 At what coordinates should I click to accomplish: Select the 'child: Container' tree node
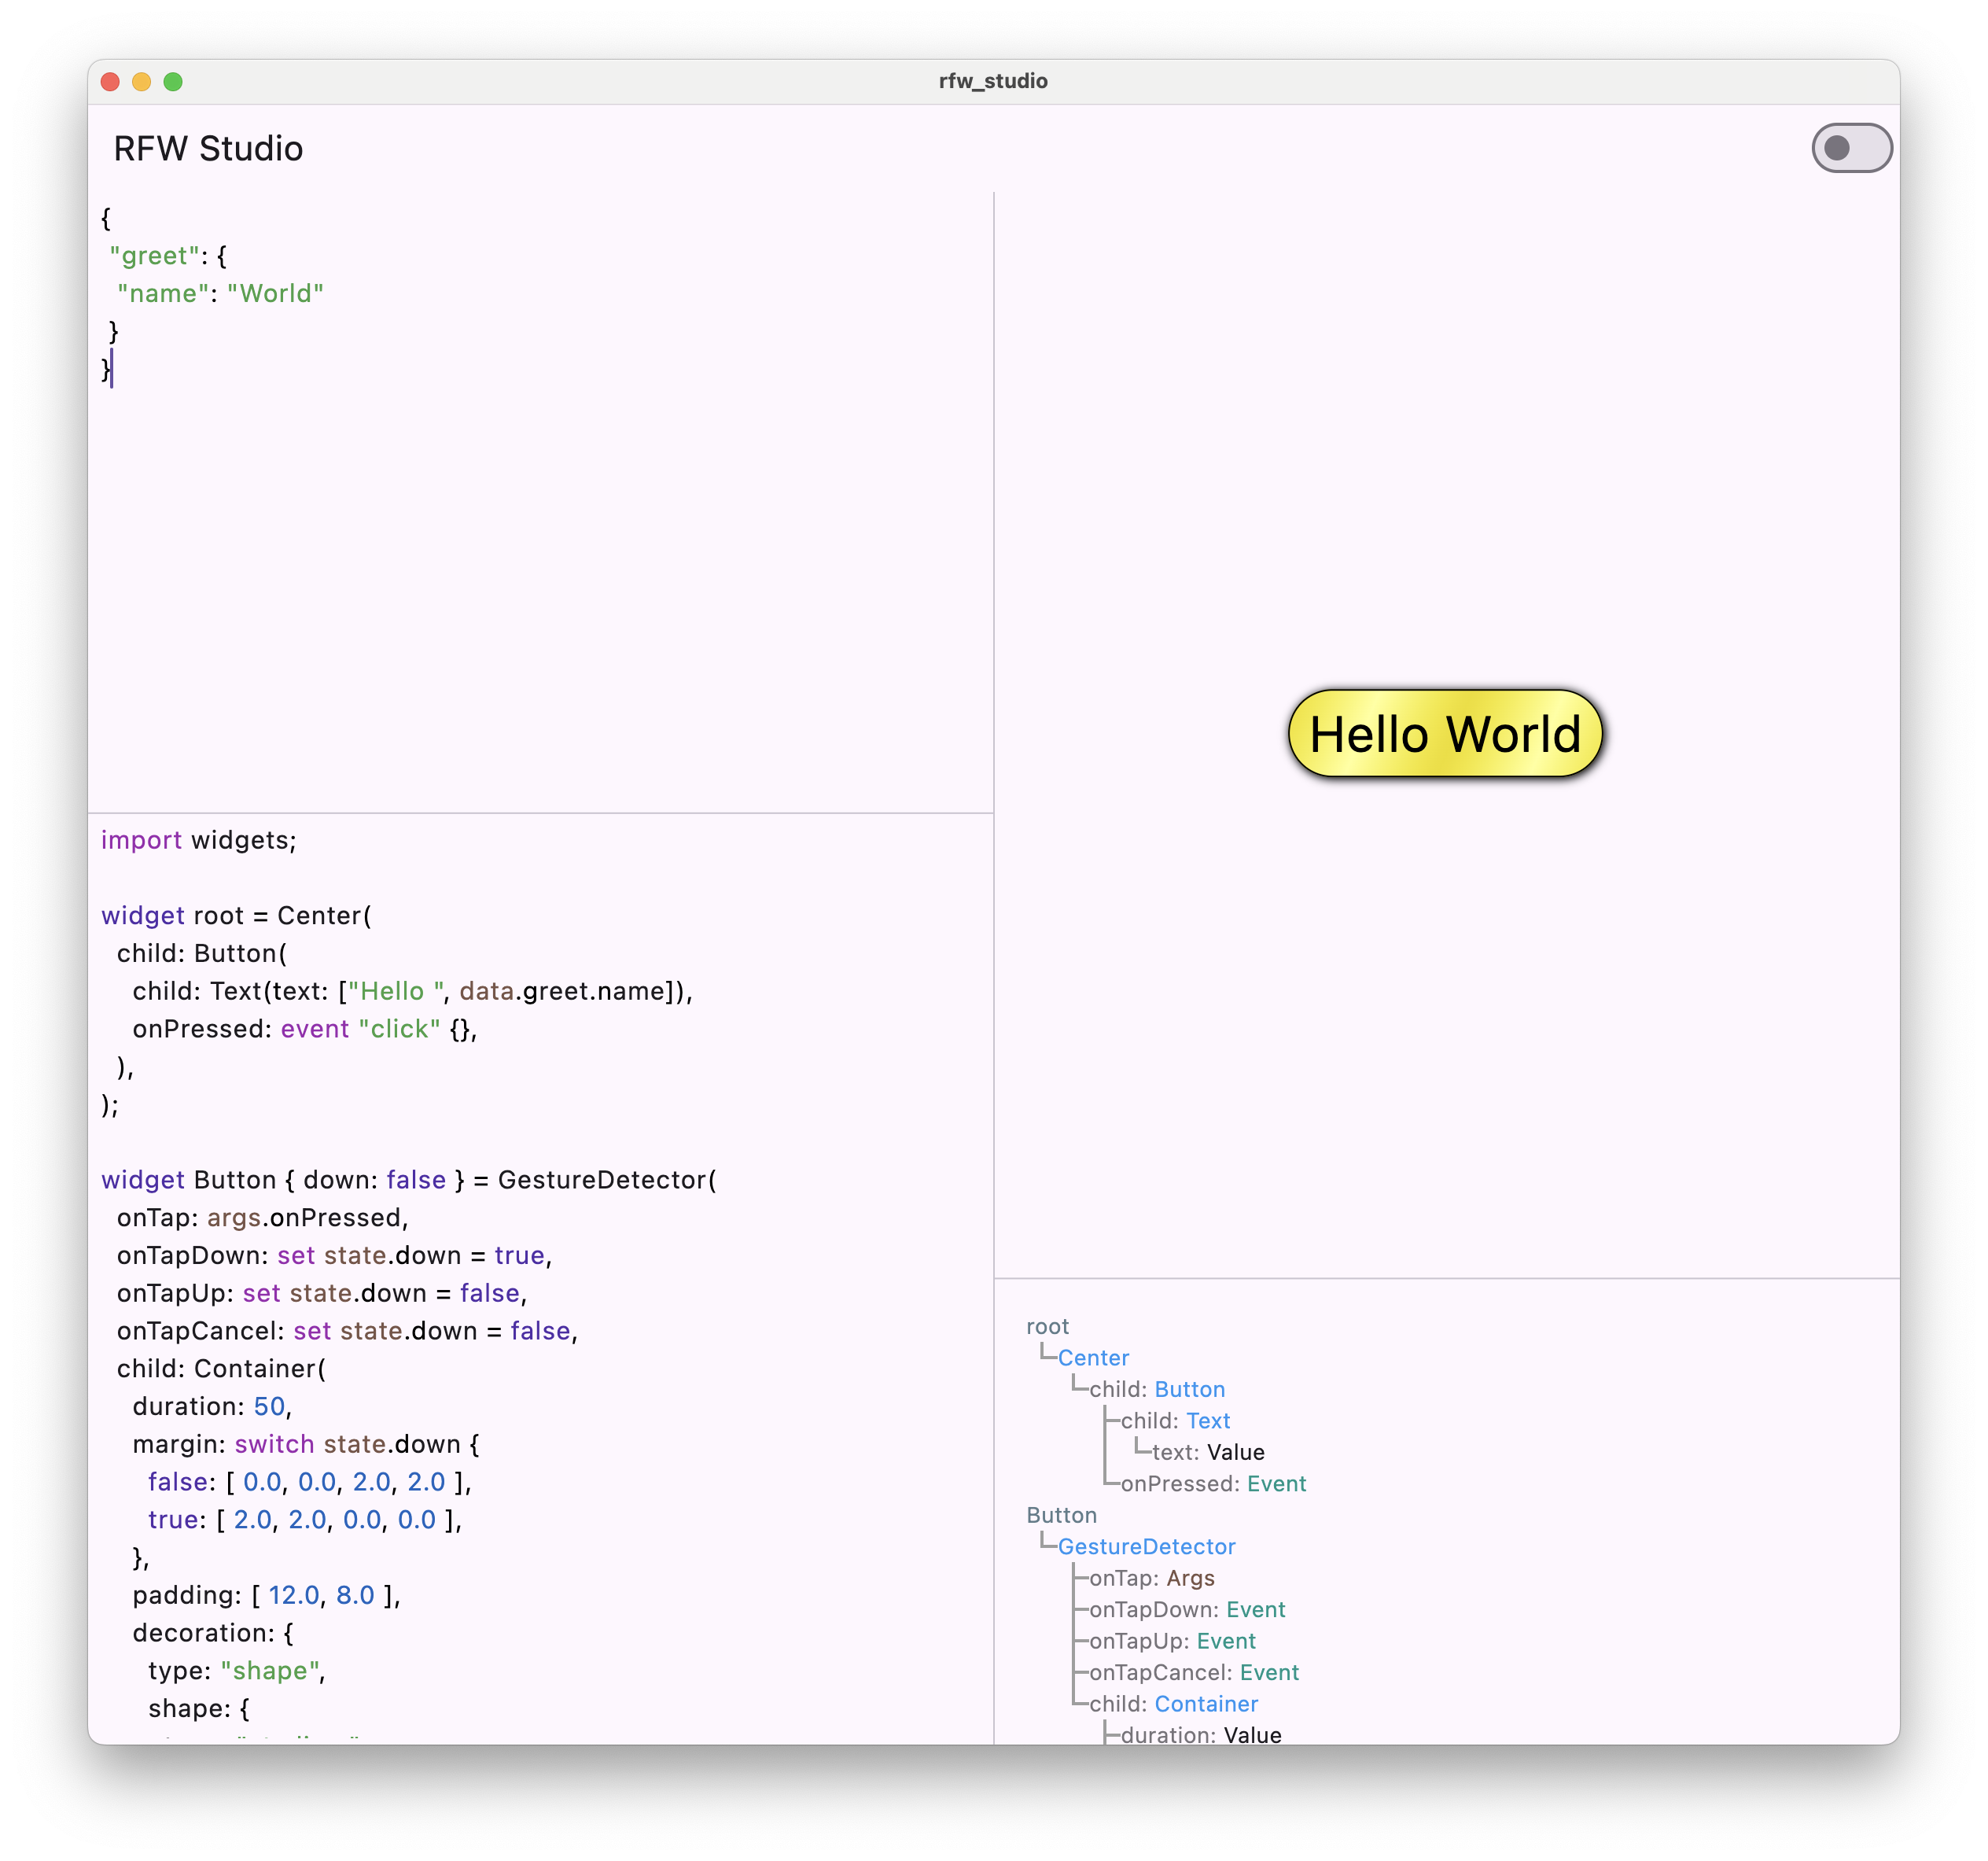click(x=1173, y=1704)
